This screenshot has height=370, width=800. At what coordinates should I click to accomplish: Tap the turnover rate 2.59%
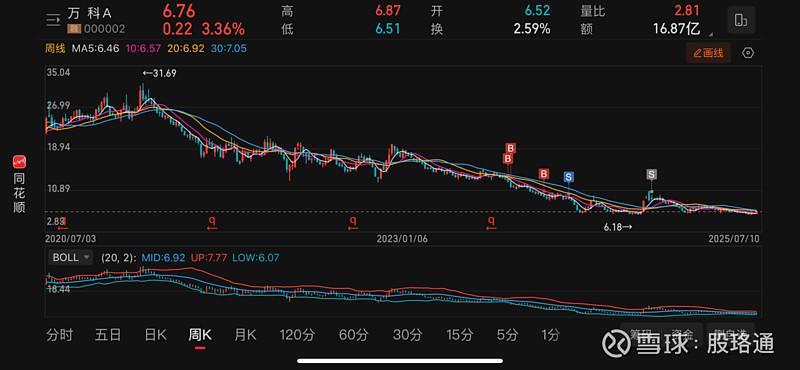click(x=532, y=29)
